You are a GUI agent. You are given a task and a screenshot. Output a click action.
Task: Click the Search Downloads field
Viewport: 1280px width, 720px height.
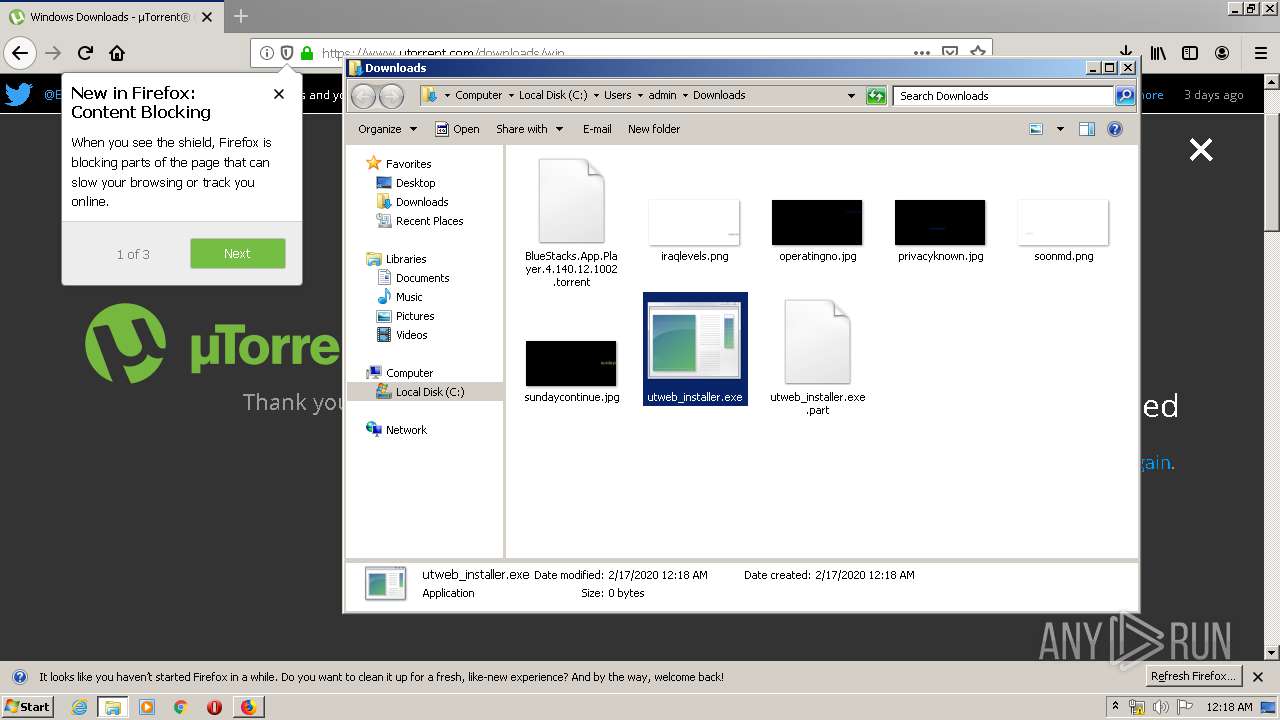pos(1004,96)
